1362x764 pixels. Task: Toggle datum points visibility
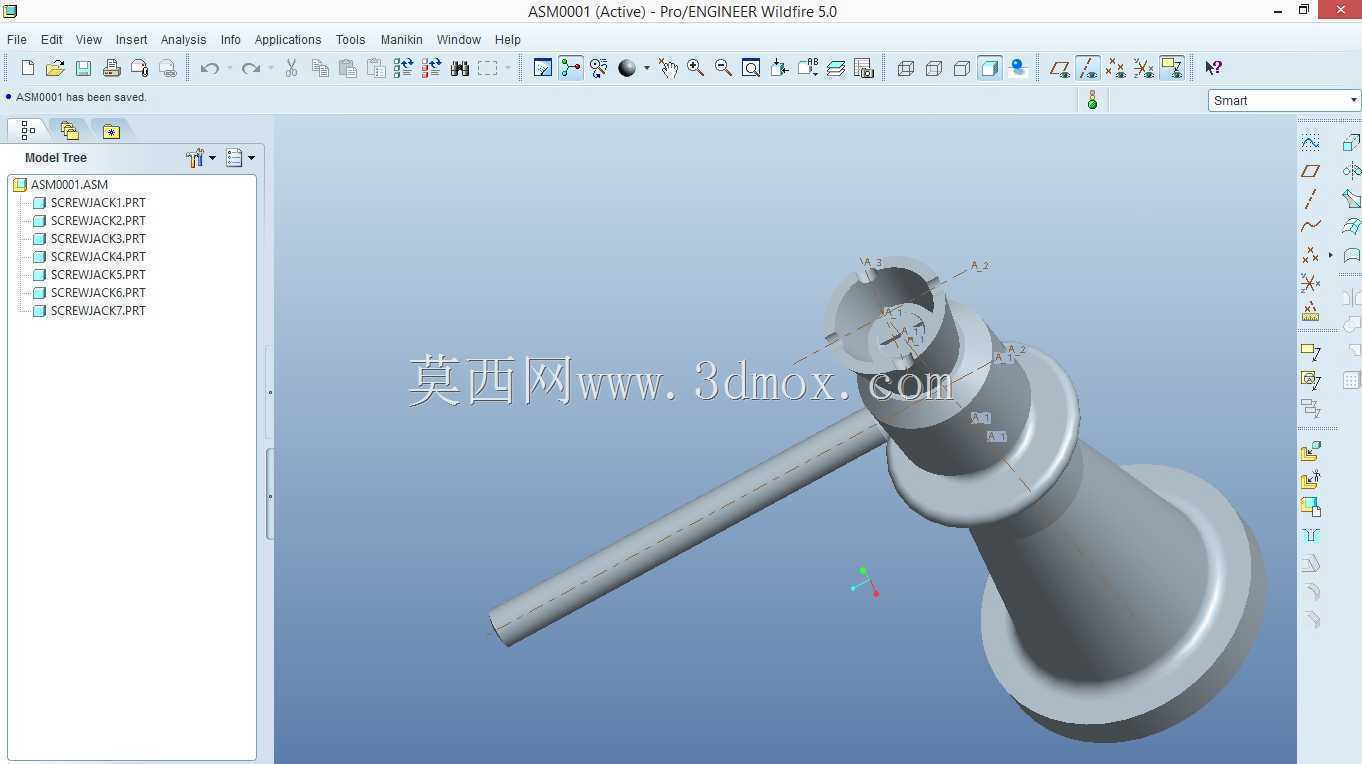click(x=1115, y=68)
